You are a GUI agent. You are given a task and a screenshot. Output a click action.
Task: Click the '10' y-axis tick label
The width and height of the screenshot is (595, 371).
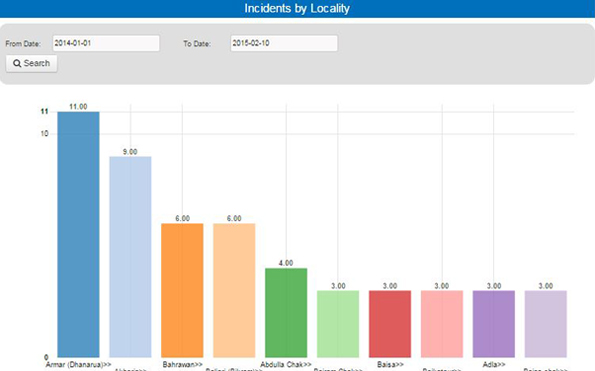tap(44, 134)
